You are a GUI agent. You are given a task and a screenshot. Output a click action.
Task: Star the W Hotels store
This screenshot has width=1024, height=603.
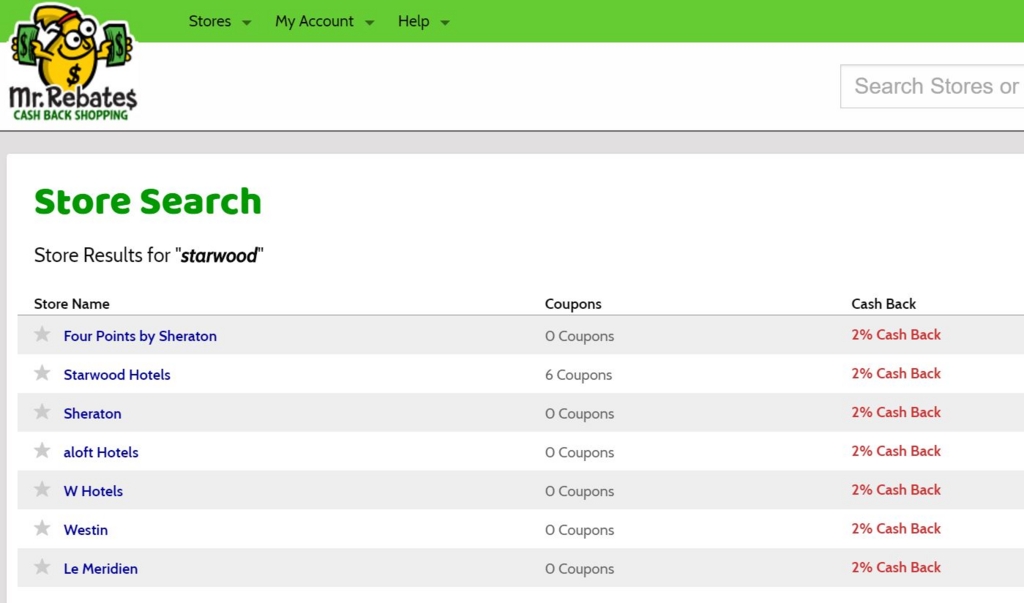(42, 489)
